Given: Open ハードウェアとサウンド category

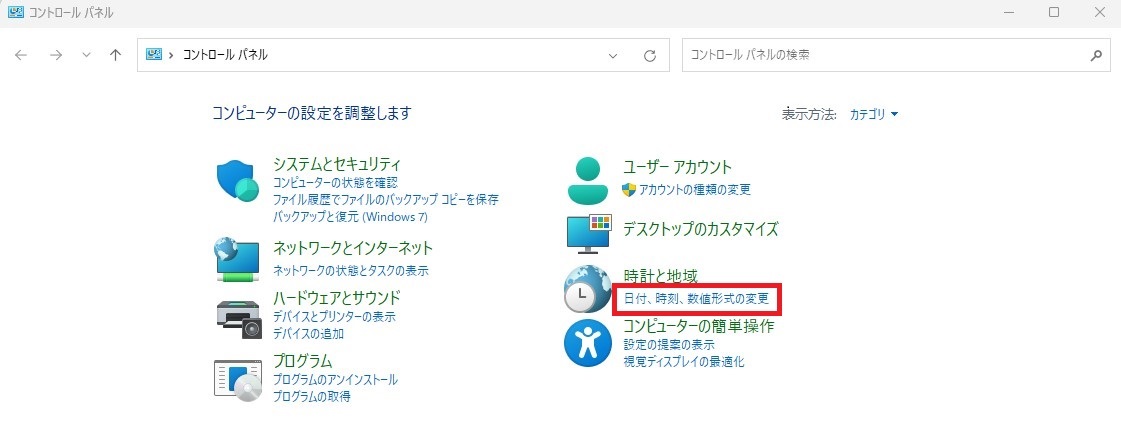Looking at the screenshot, I should click(337, 297).
